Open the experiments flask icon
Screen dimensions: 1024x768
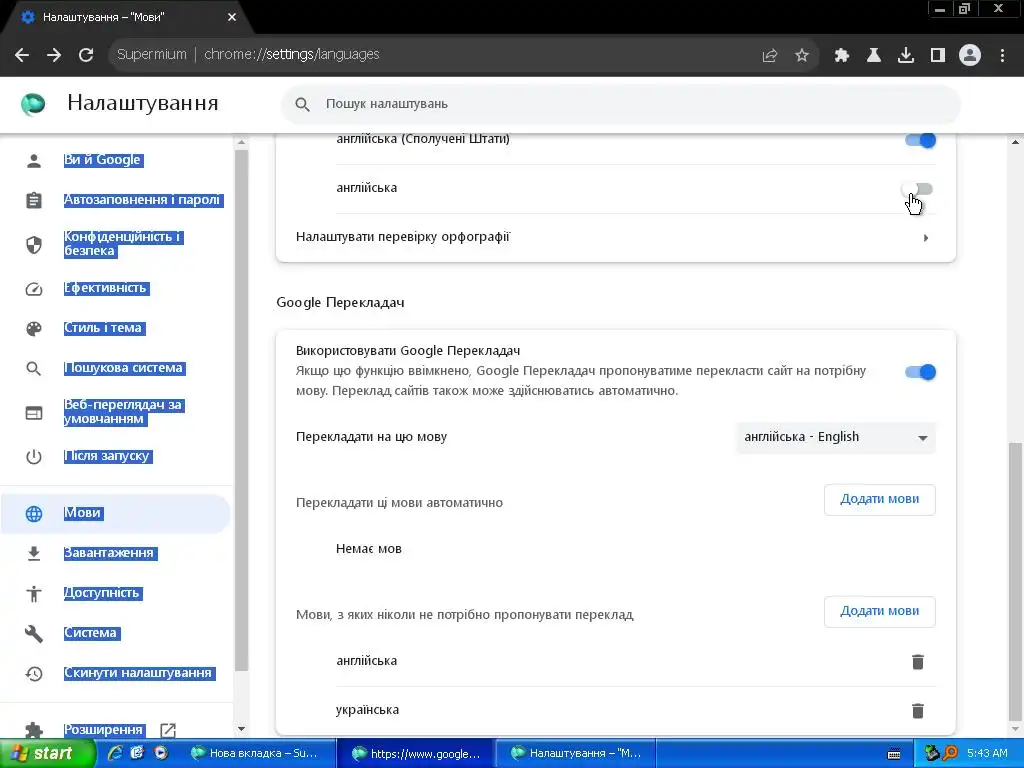pos(874,56)
